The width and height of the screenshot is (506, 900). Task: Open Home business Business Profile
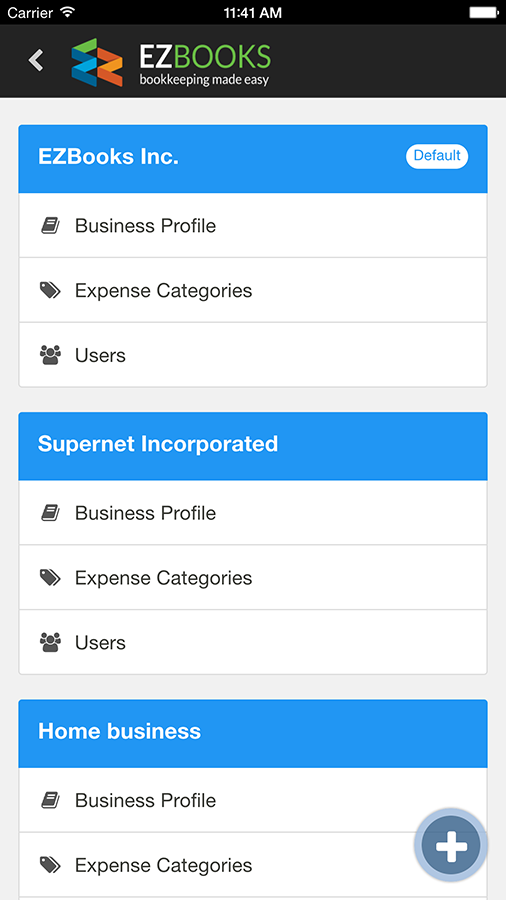pyautogui.click(x=253, y=800)
